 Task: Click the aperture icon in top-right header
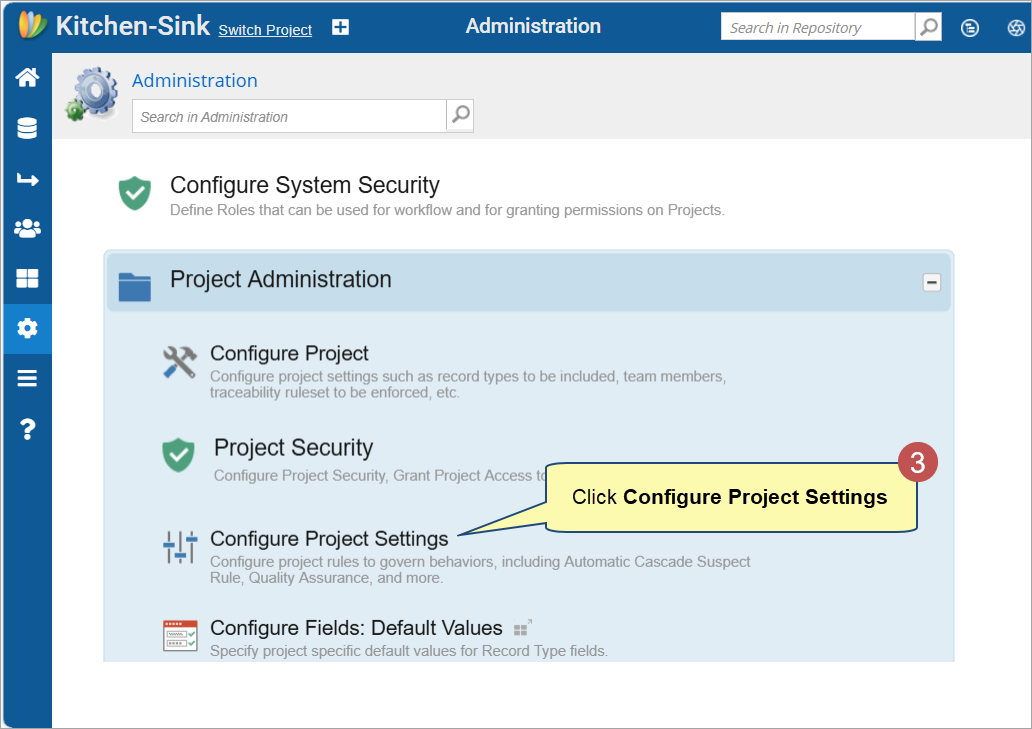(1016, 28)
